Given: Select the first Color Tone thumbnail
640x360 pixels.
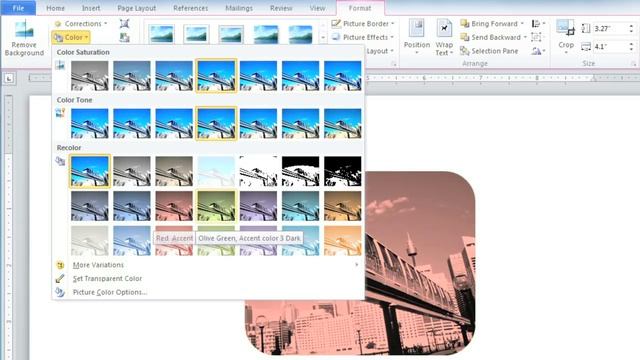Looking at the screenshot, I should 89,124.
